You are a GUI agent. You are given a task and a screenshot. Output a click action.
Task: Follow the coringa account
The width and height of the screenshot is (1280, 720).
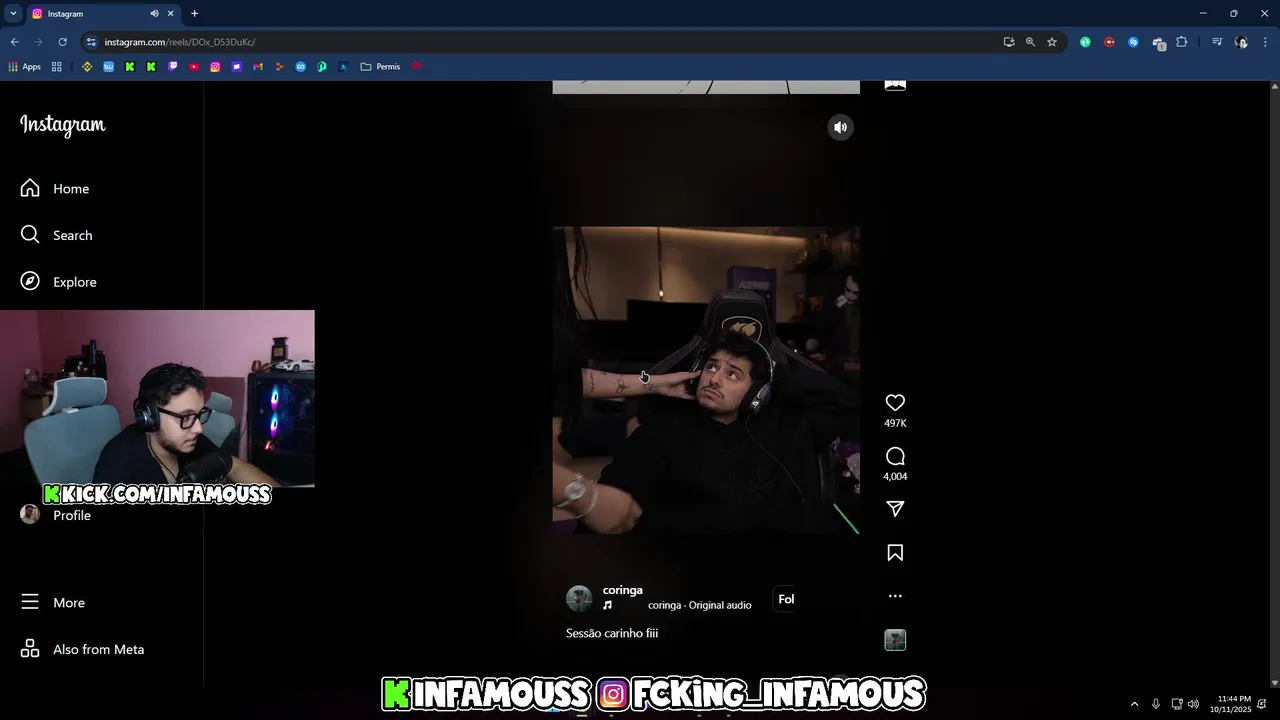pyautogui.click(x=786, y=599)
